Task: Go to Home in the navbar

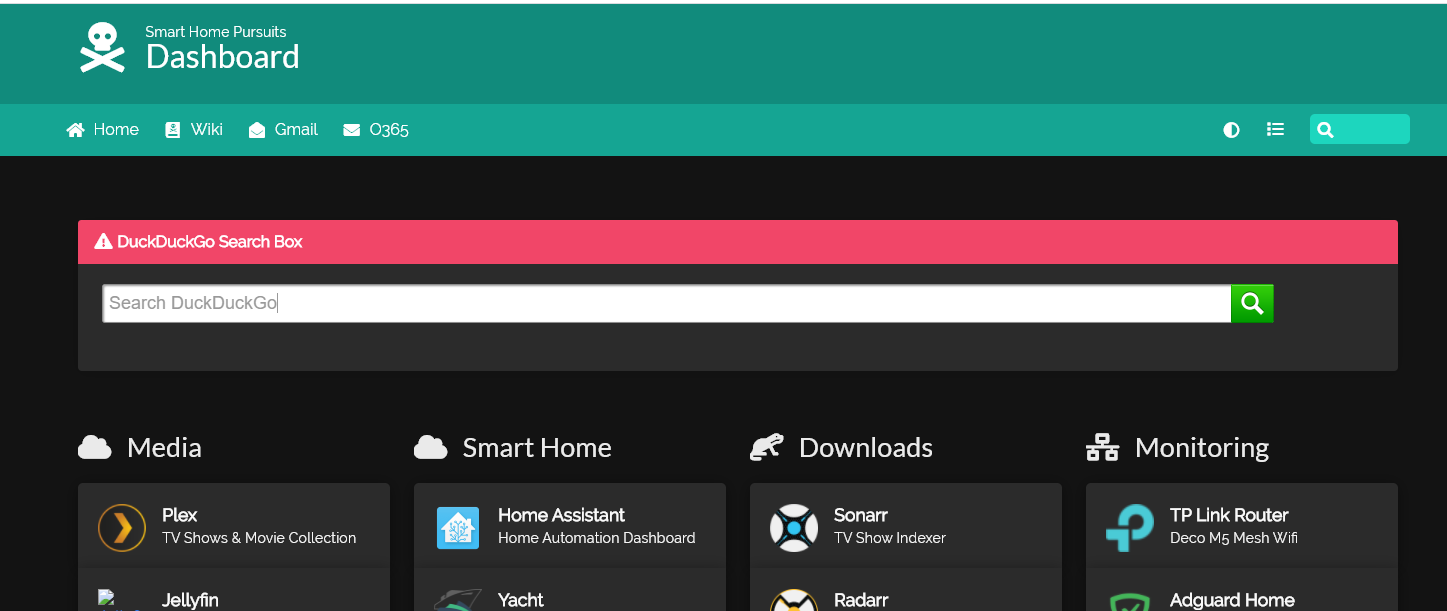Action: point(102,129)
